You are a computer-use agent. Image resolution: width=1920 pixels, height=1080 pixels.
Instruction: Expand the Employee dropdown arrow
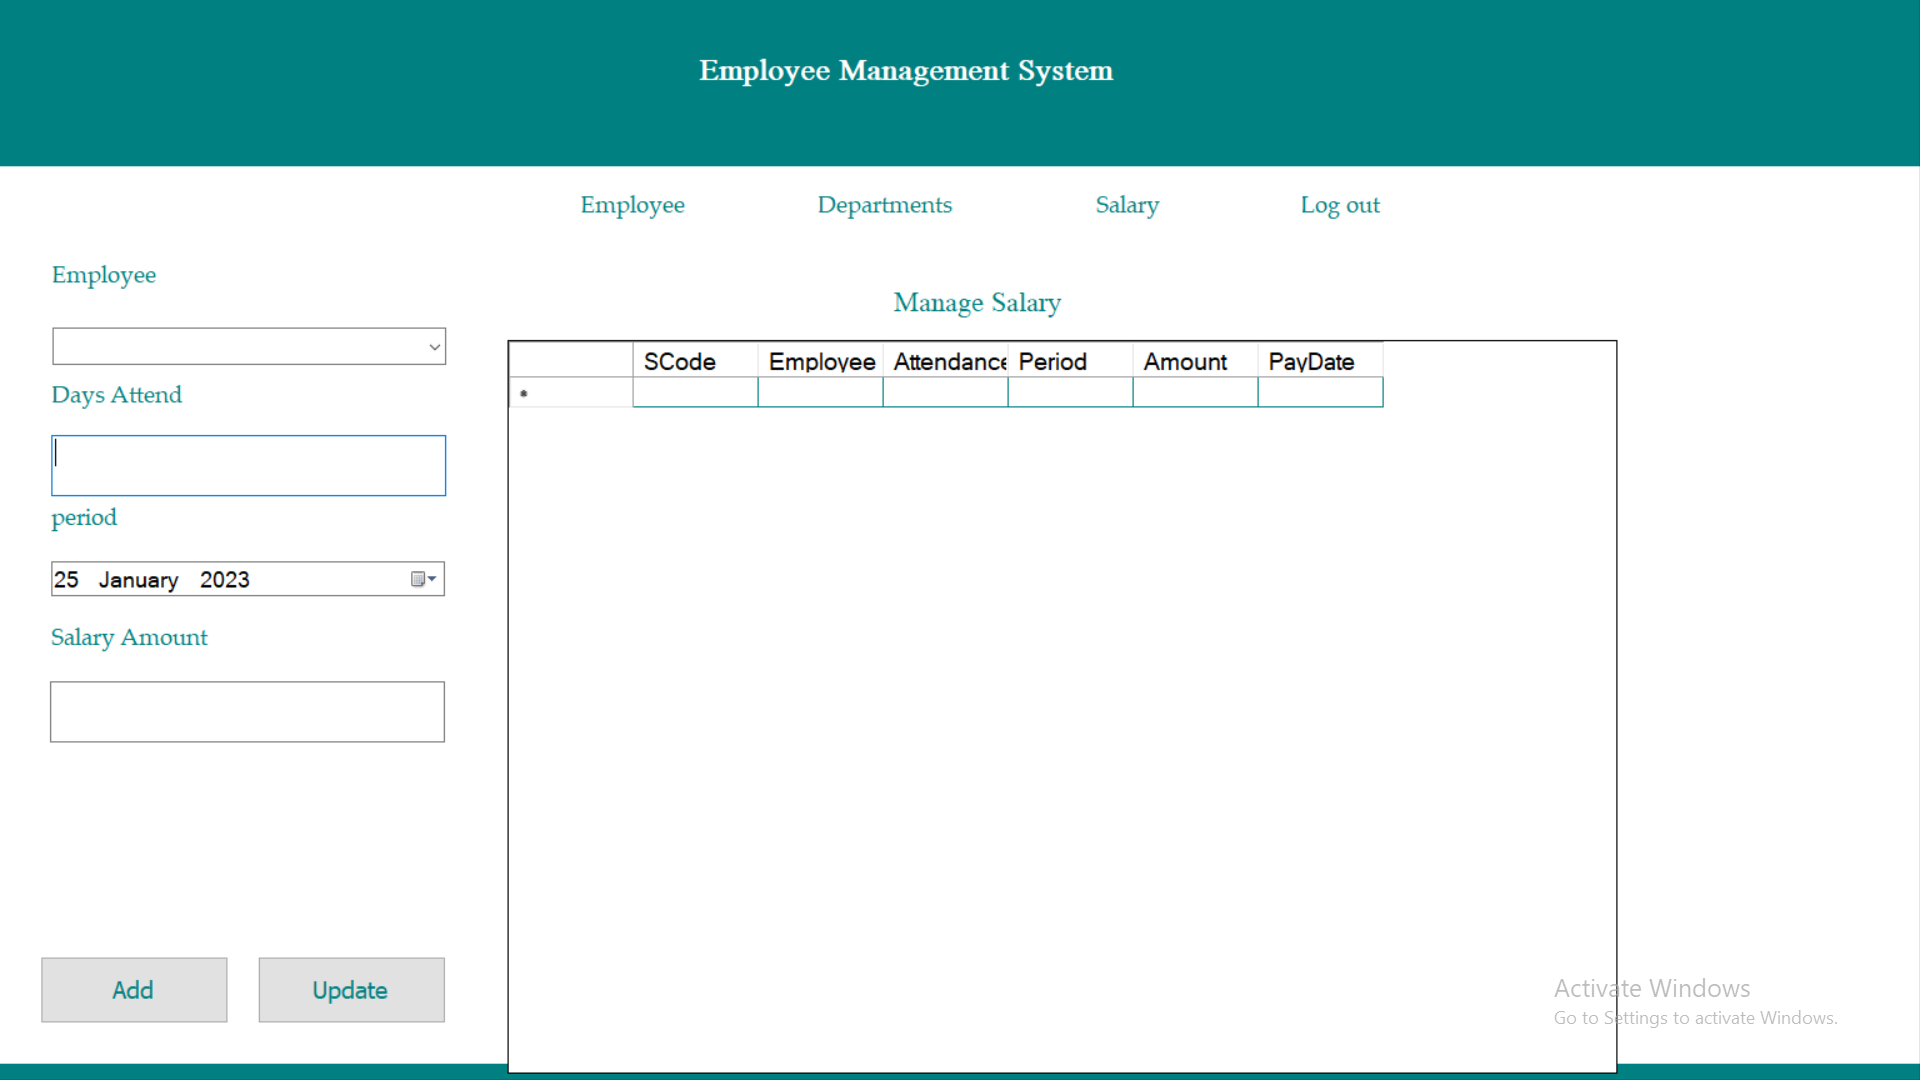pyautogui.click(x=434, y=346)
